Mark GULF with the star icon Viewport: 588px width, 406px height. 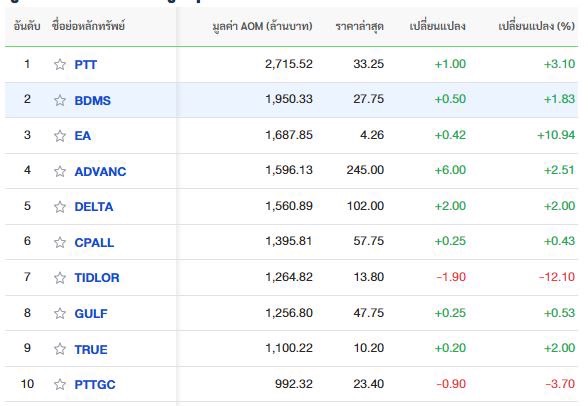coord(60,313)
